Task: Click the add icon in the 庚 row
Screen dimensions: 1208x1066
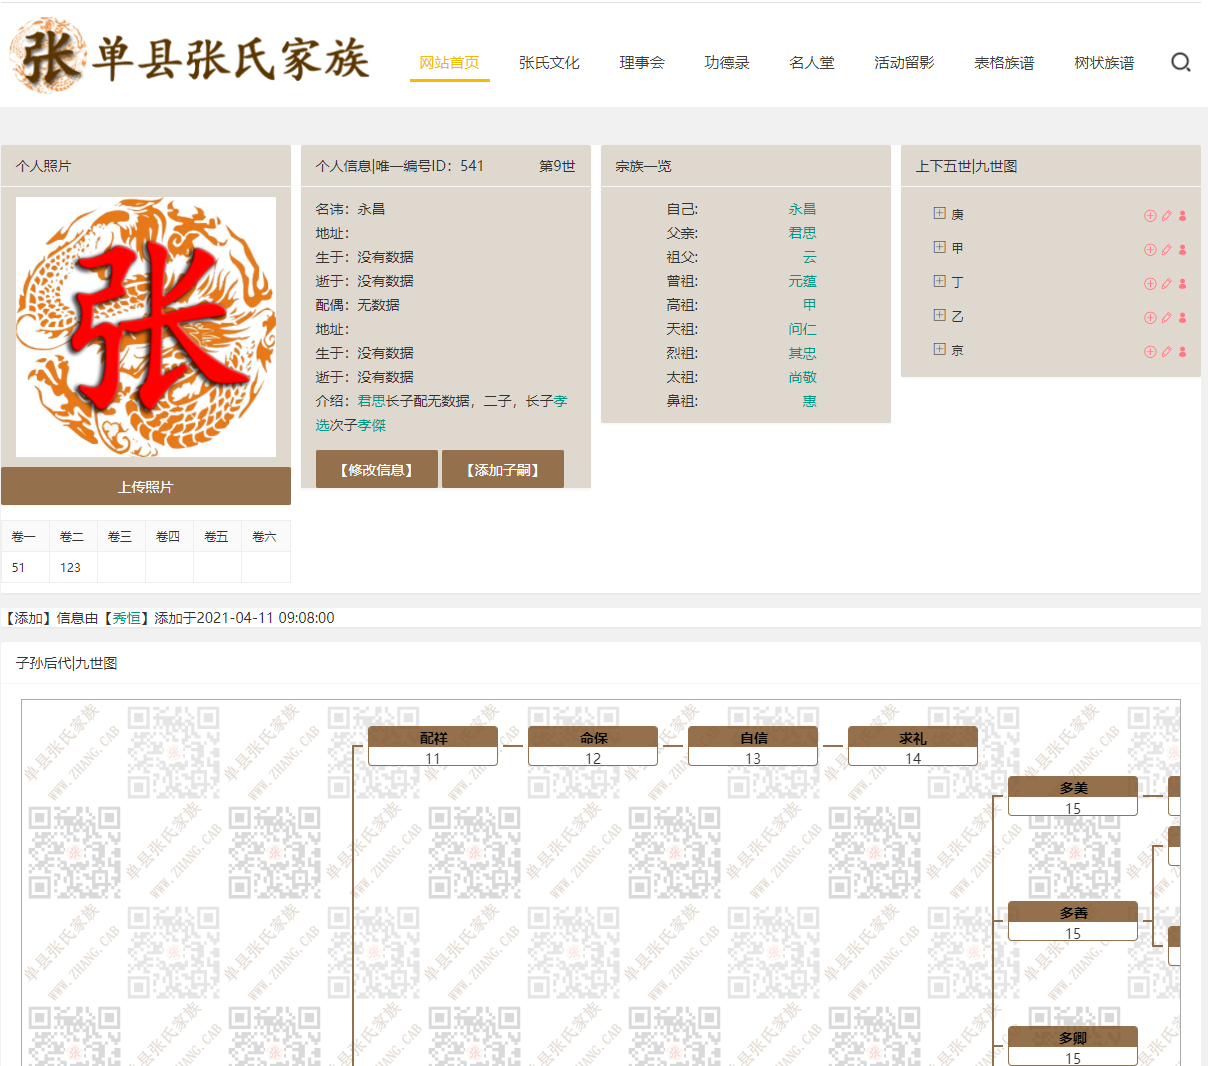Action: pos(1150,215)
